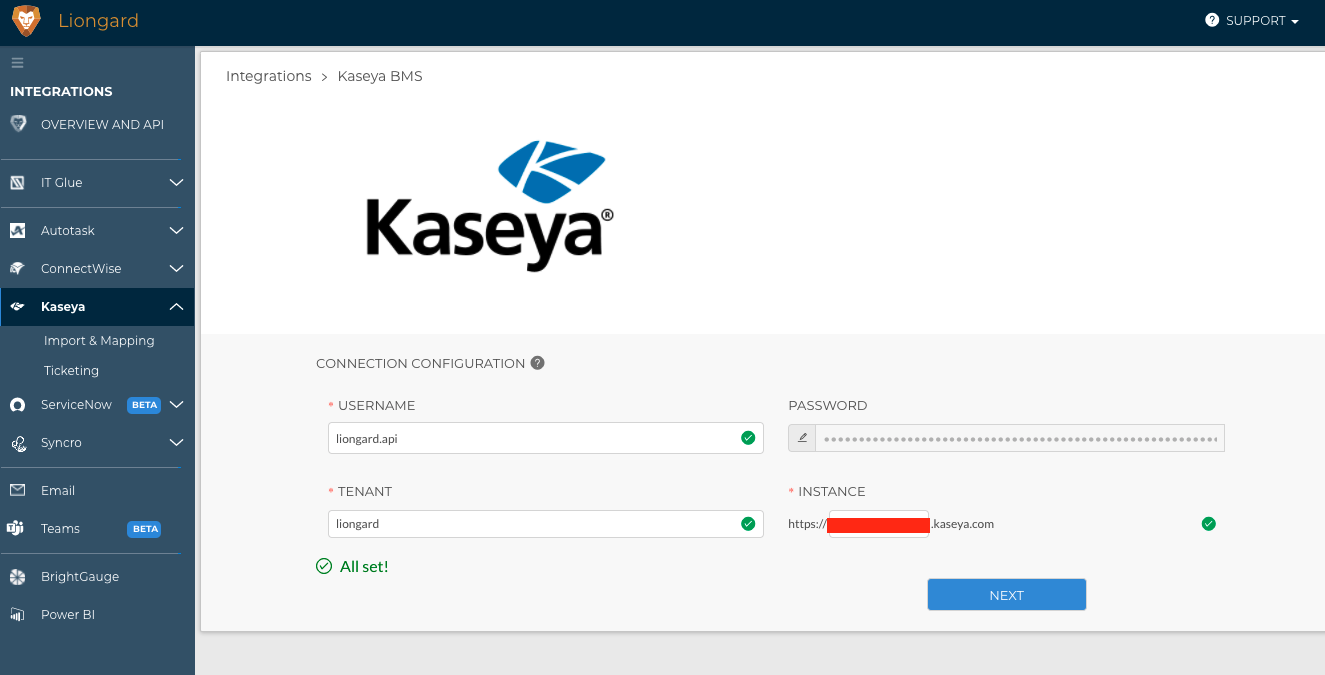Image resolution: width=1325 pixels, height=675 pixels.
Task: Click the password edit pencil icon
Action: coord(802,438)
